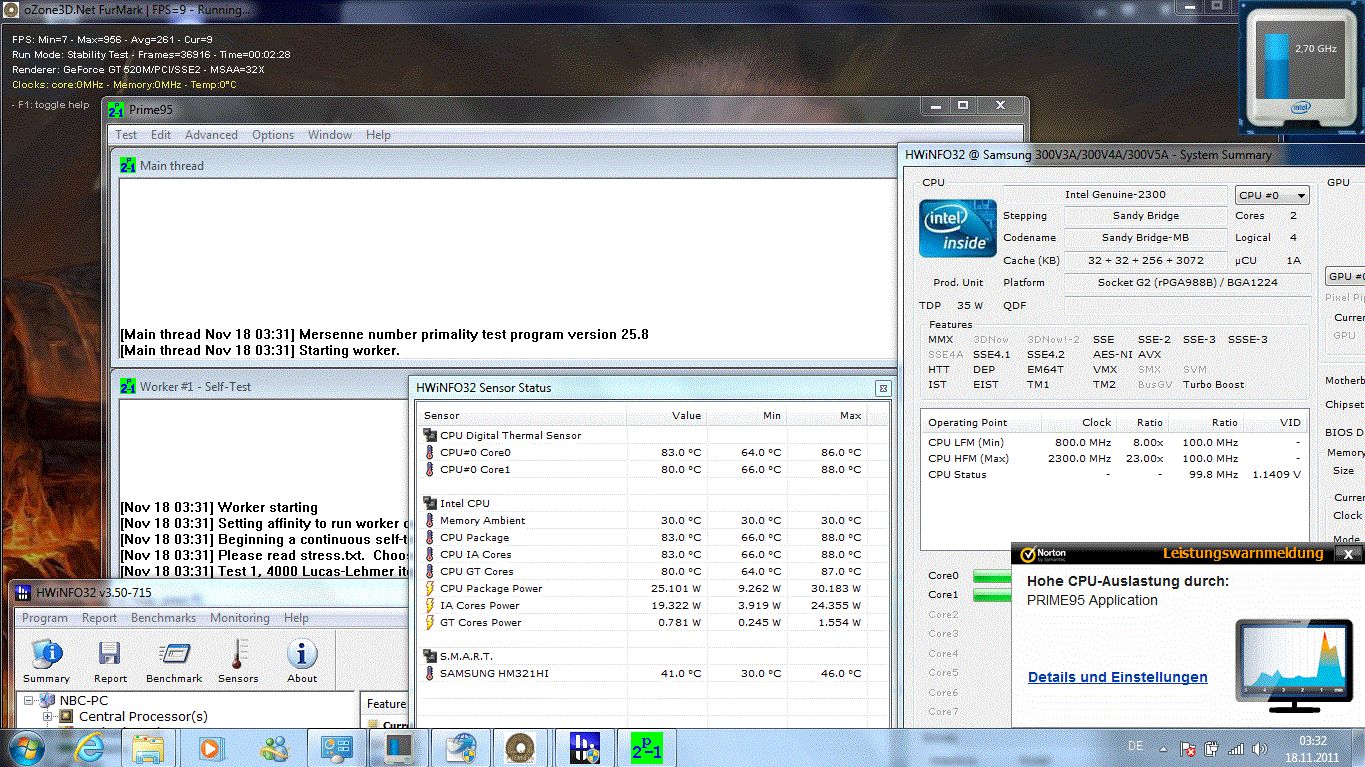This screenshot has height=767, width=1365.
Task: Click the CPU Digital Thermal Sensor group icon
Action: click(430, 435)
